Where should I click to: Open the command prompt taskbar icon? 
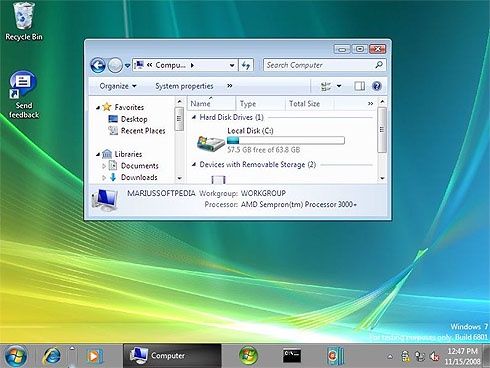pos(292,356)
